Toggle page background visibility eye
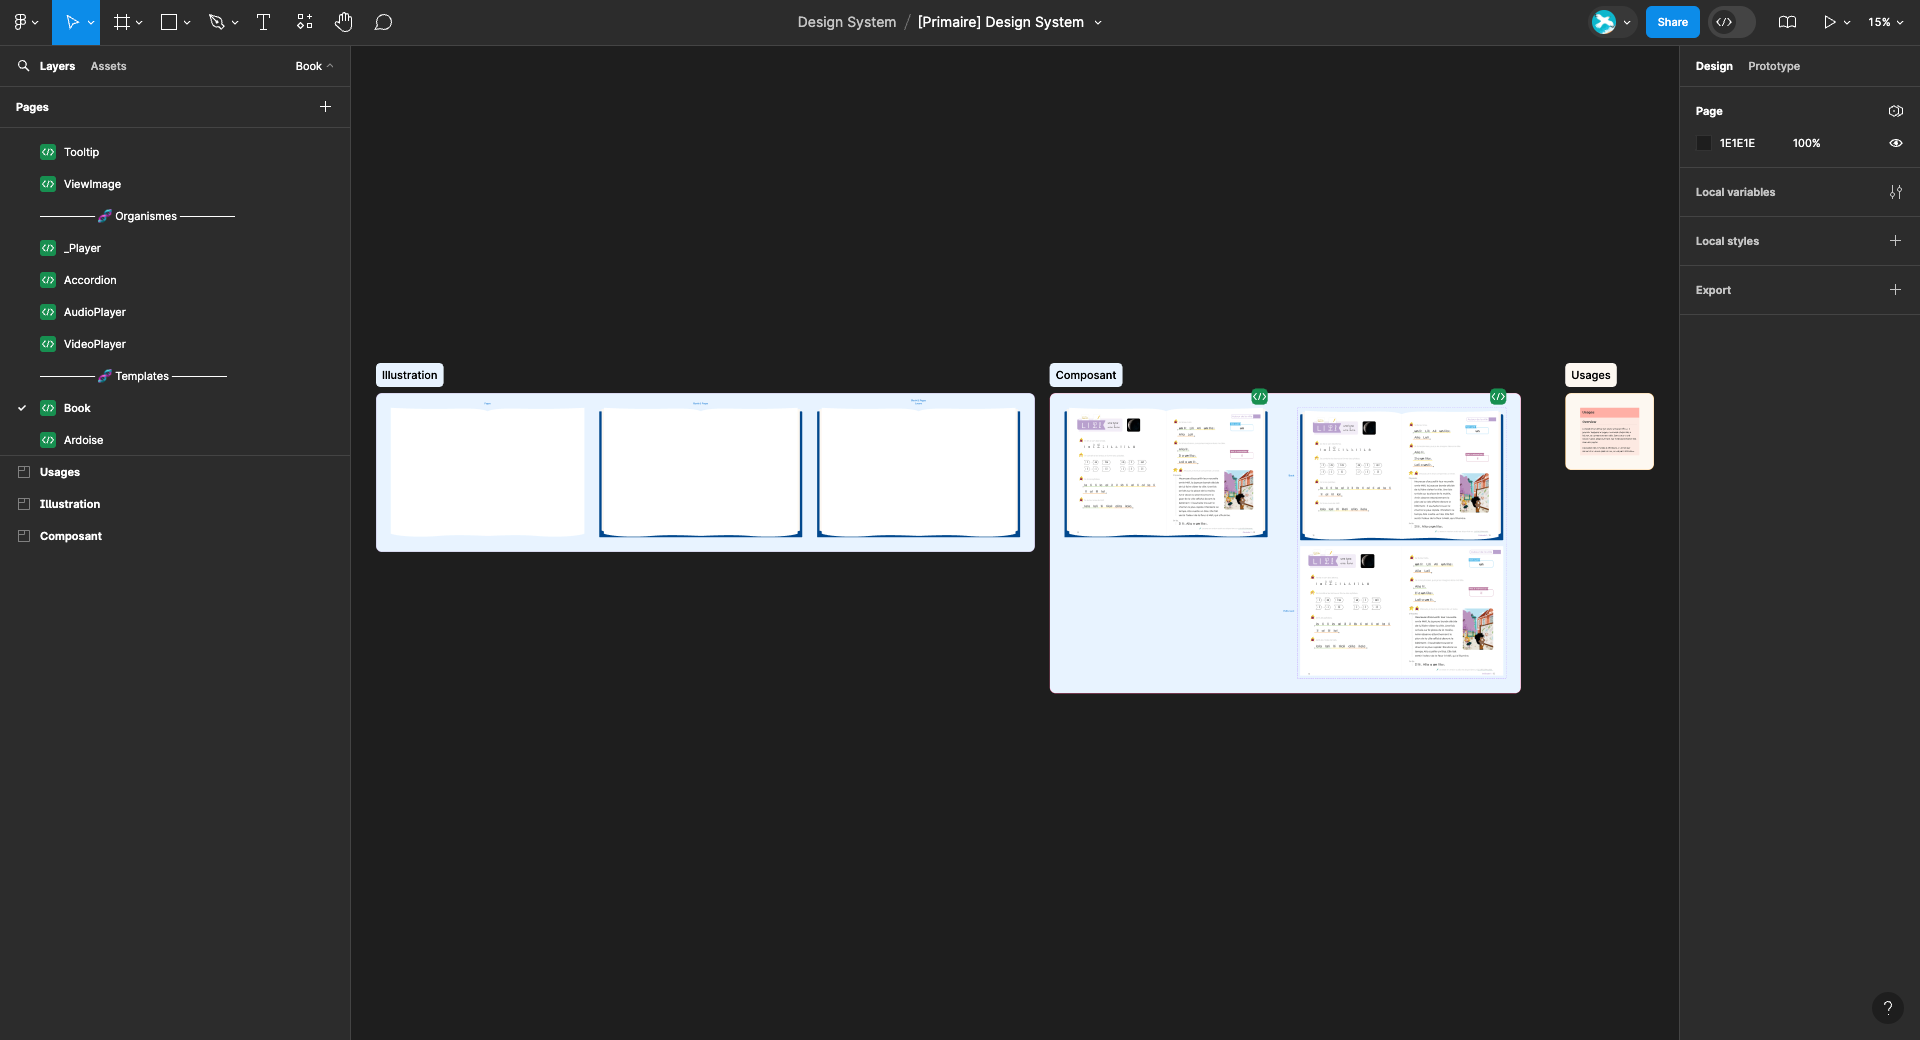This screenshot has width=1920, height=1040. coord(1895,143)
